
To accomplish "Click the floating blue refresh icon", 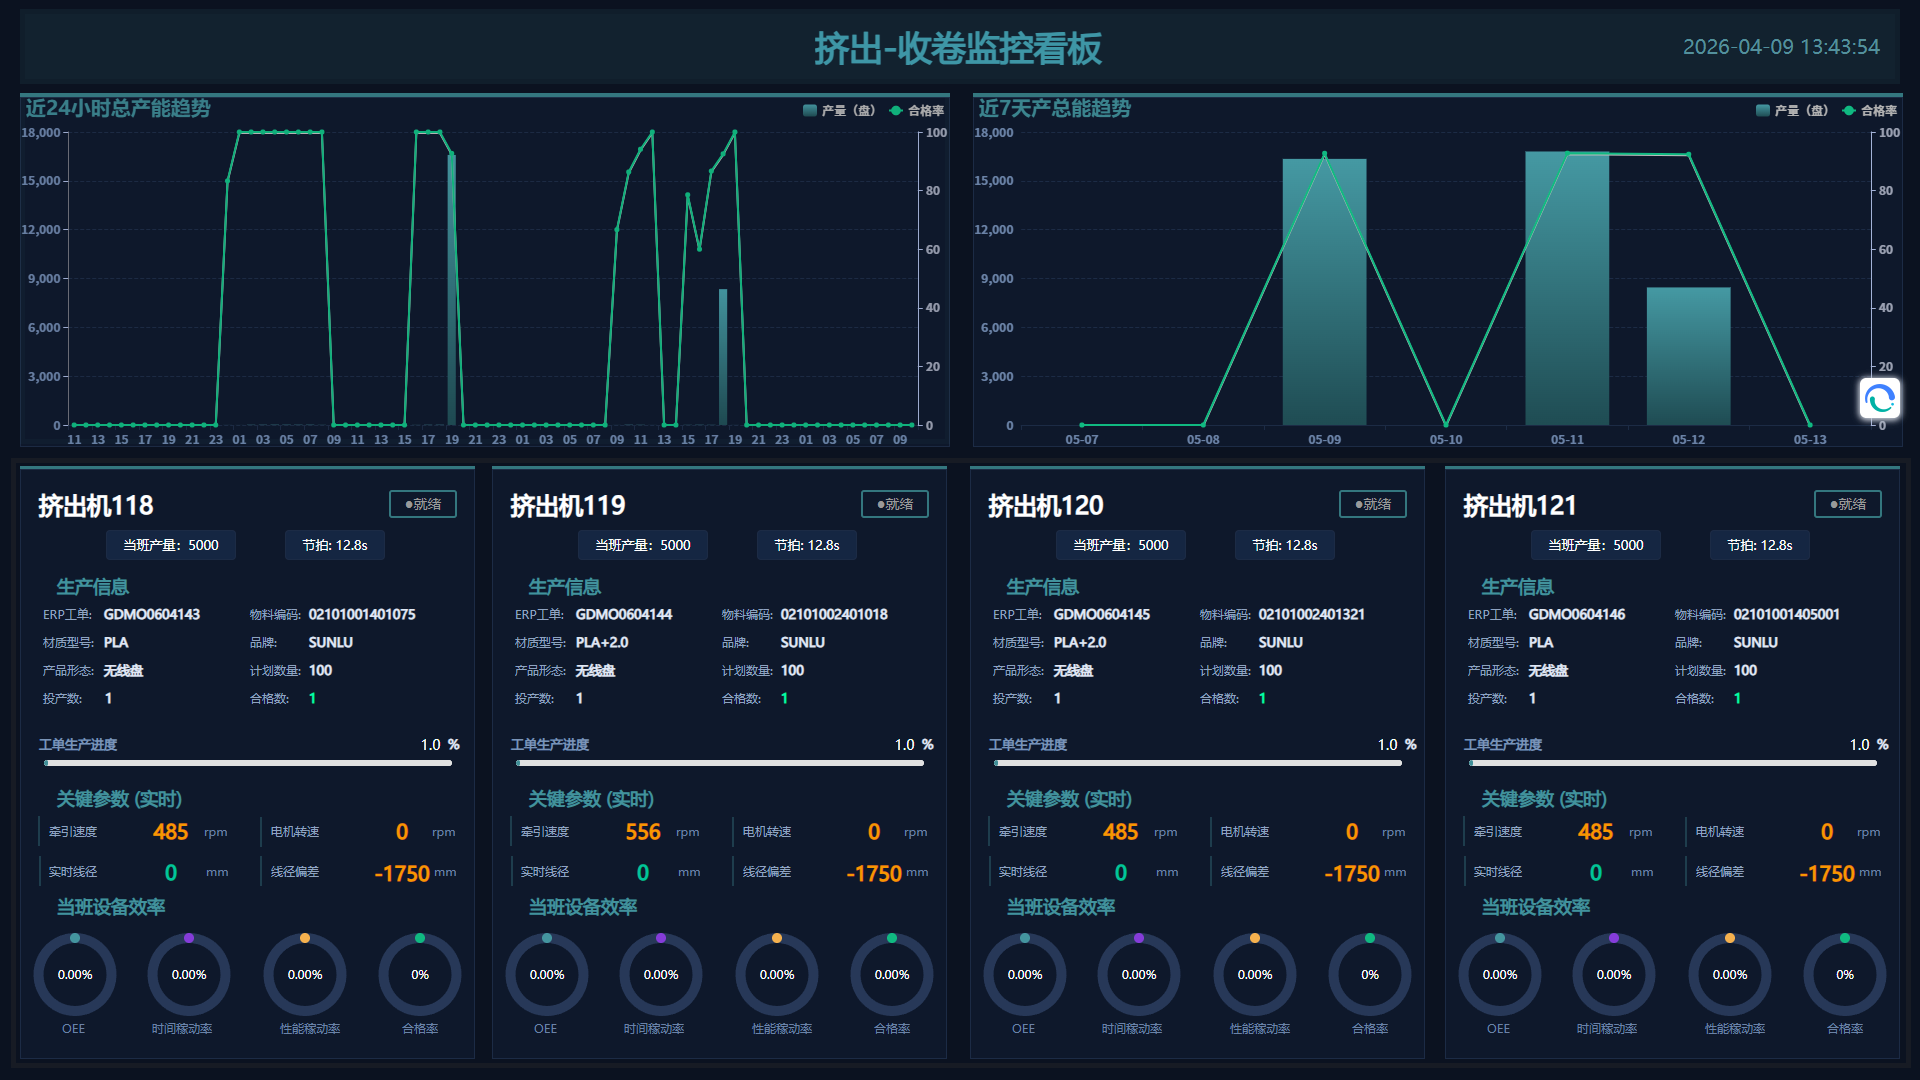I will tap(1879, 399).
